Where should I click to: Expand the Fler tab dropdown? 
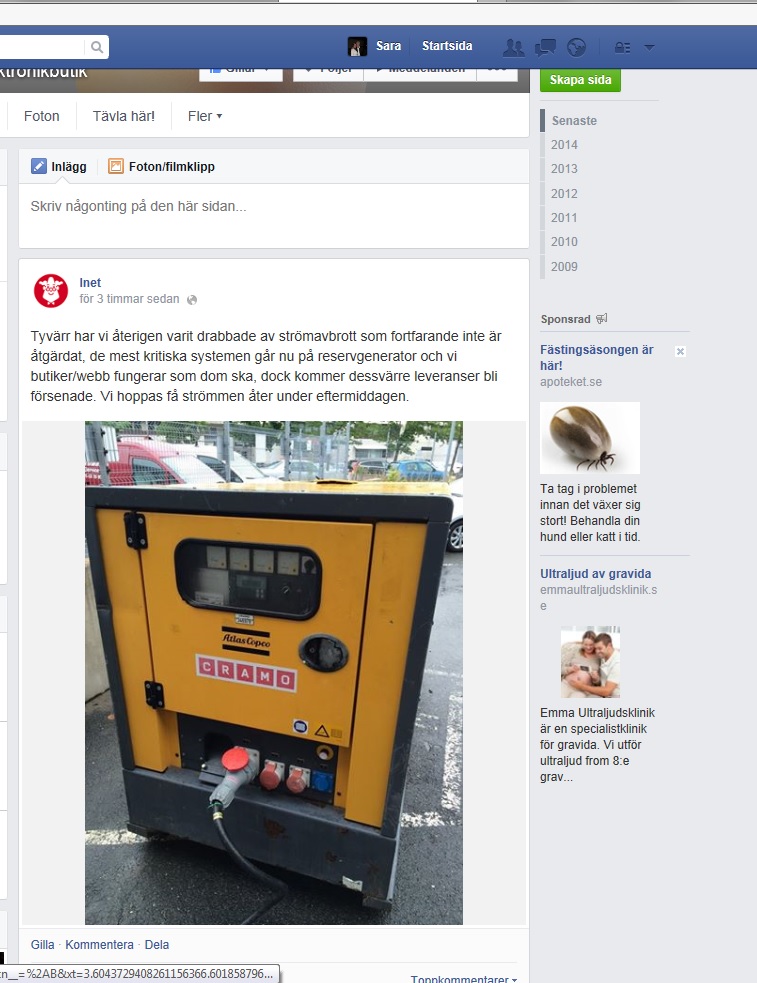pyautogui.click(x=205, y=116)
